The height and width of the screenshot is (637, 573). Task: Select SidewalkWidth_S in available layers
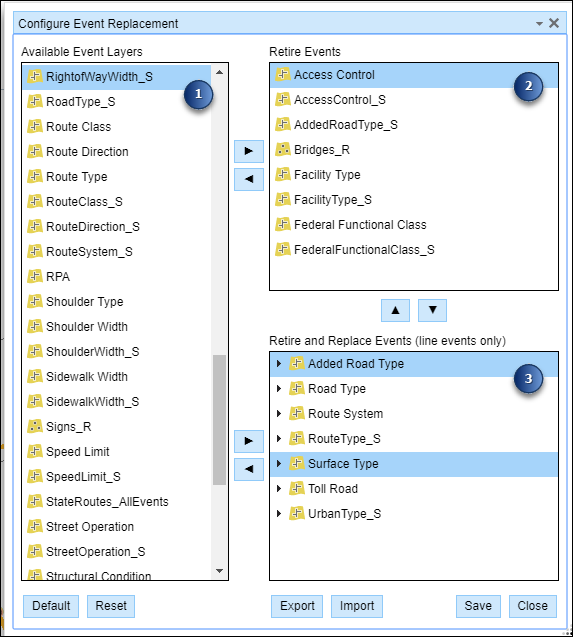(x=117, y=401)
